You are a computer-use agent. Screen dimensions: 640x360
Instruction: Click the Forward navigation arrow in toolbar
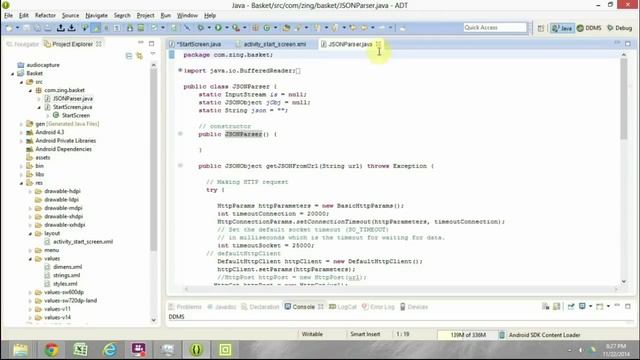point(382,28)
